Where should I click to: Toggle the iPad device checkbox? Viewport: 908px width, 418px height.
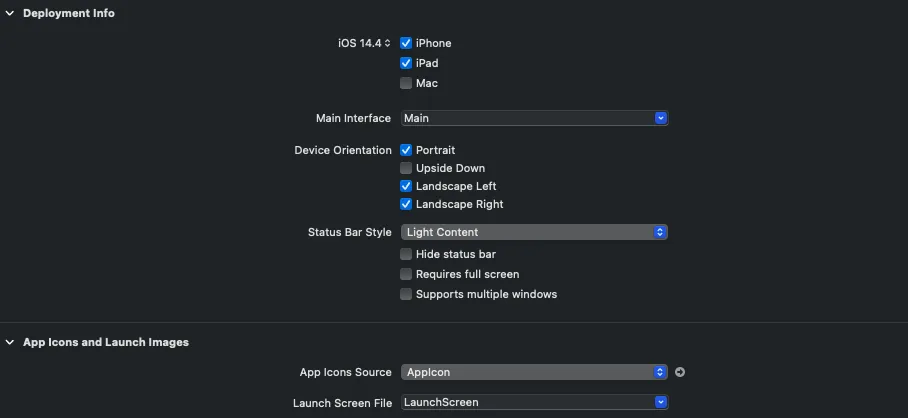point(406,63)
